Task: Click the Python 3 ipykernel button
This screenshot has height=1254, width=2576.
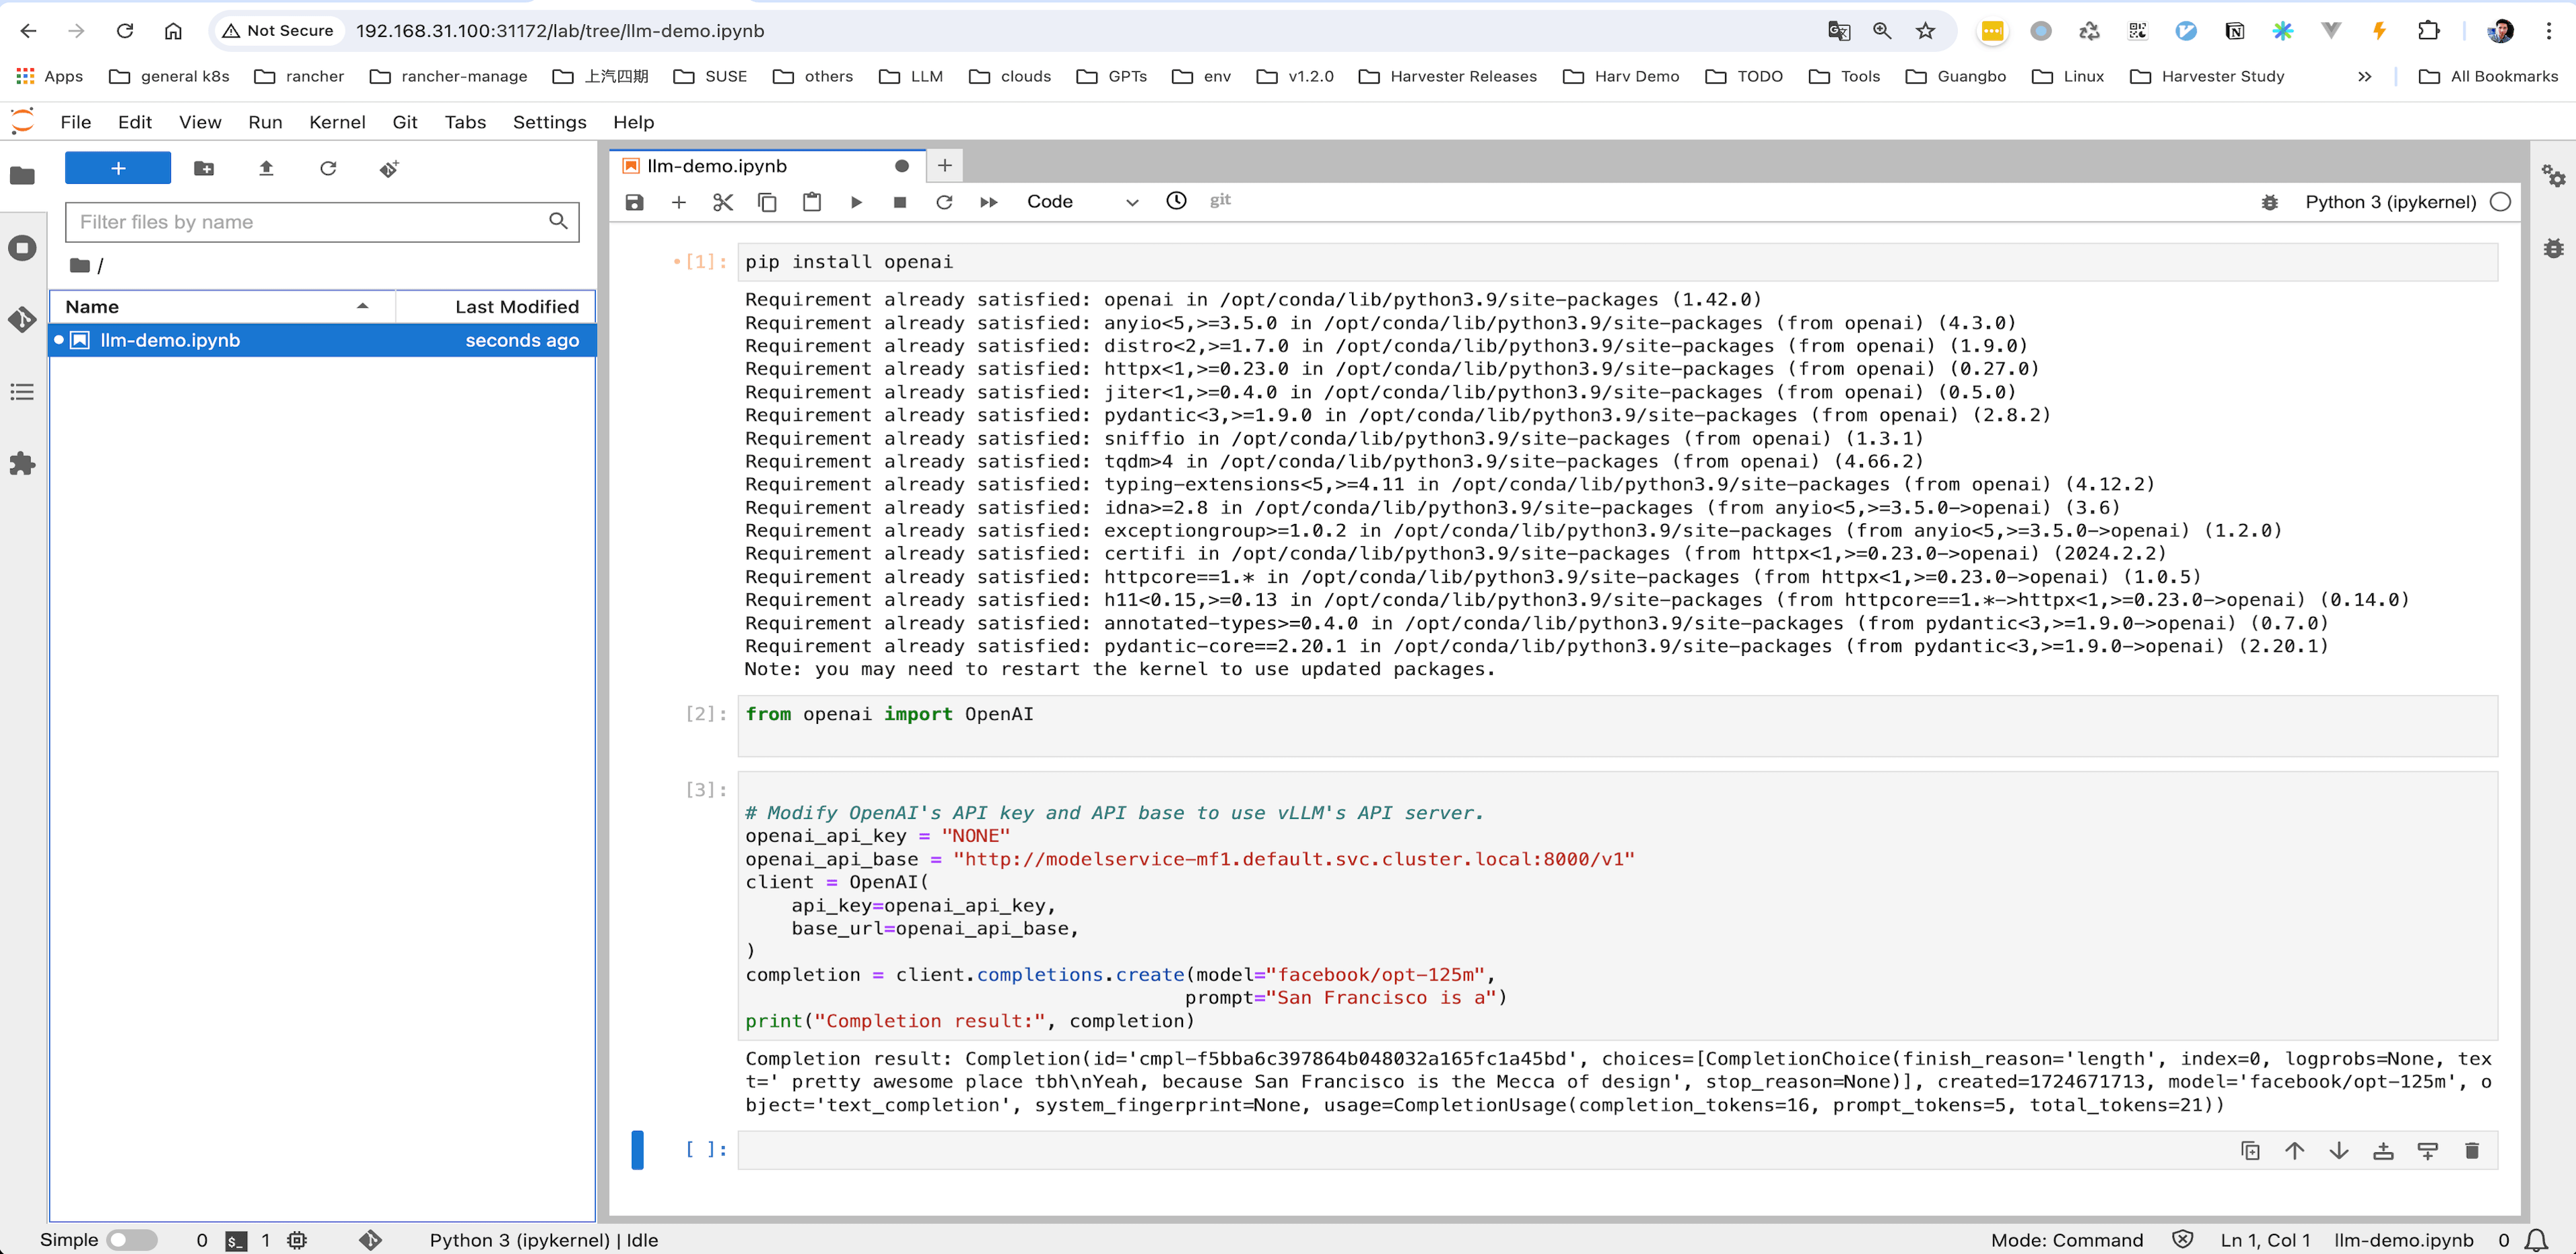Action: pyautogui.click(x=2390, y=201)
